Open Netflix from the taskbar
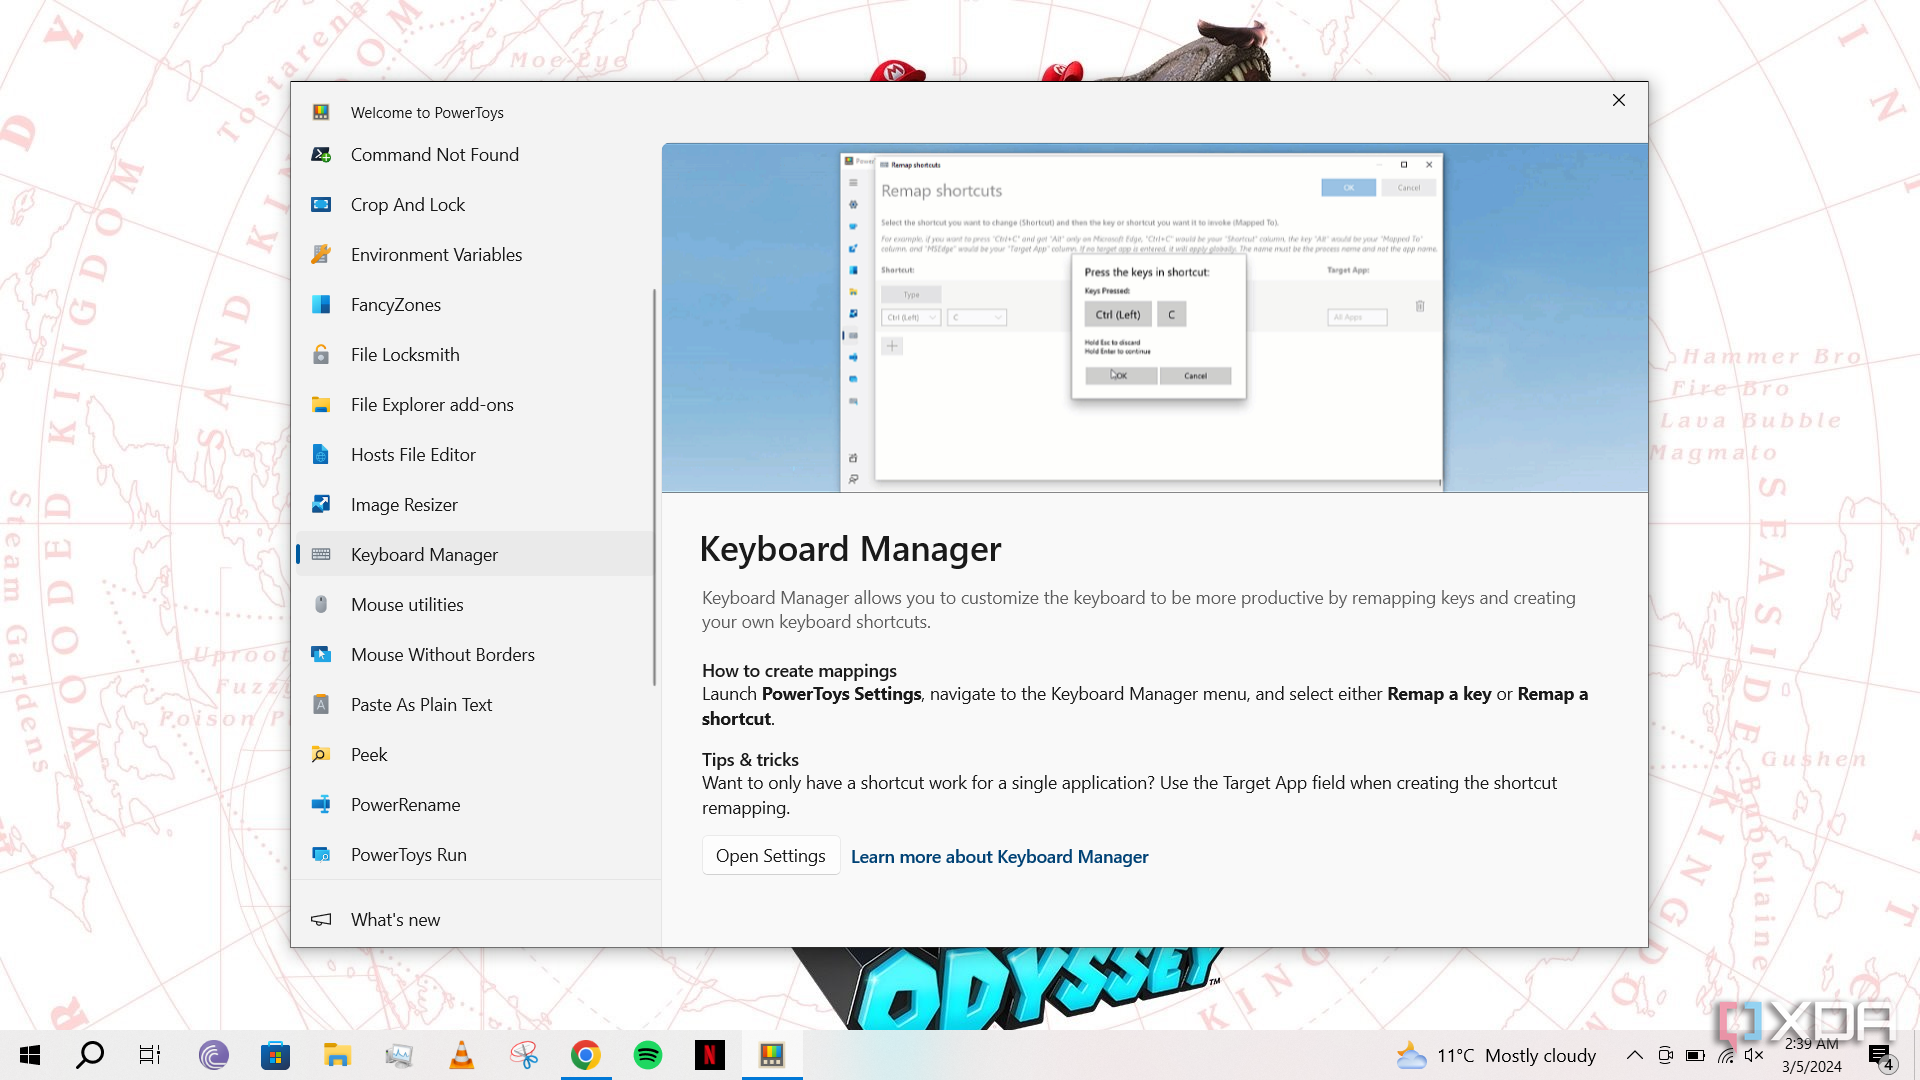Viewport: 1920px width, 1080px height. (710, 1055)
